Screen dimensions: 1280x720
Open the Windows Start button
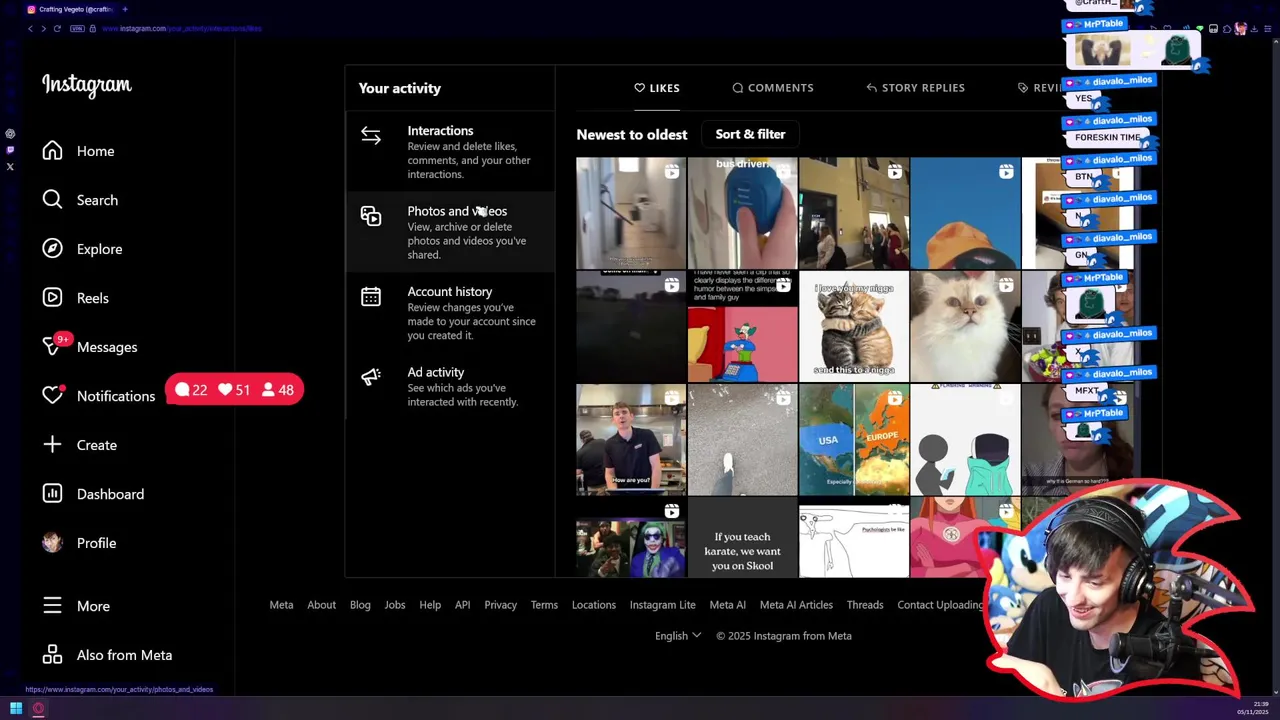16,708
